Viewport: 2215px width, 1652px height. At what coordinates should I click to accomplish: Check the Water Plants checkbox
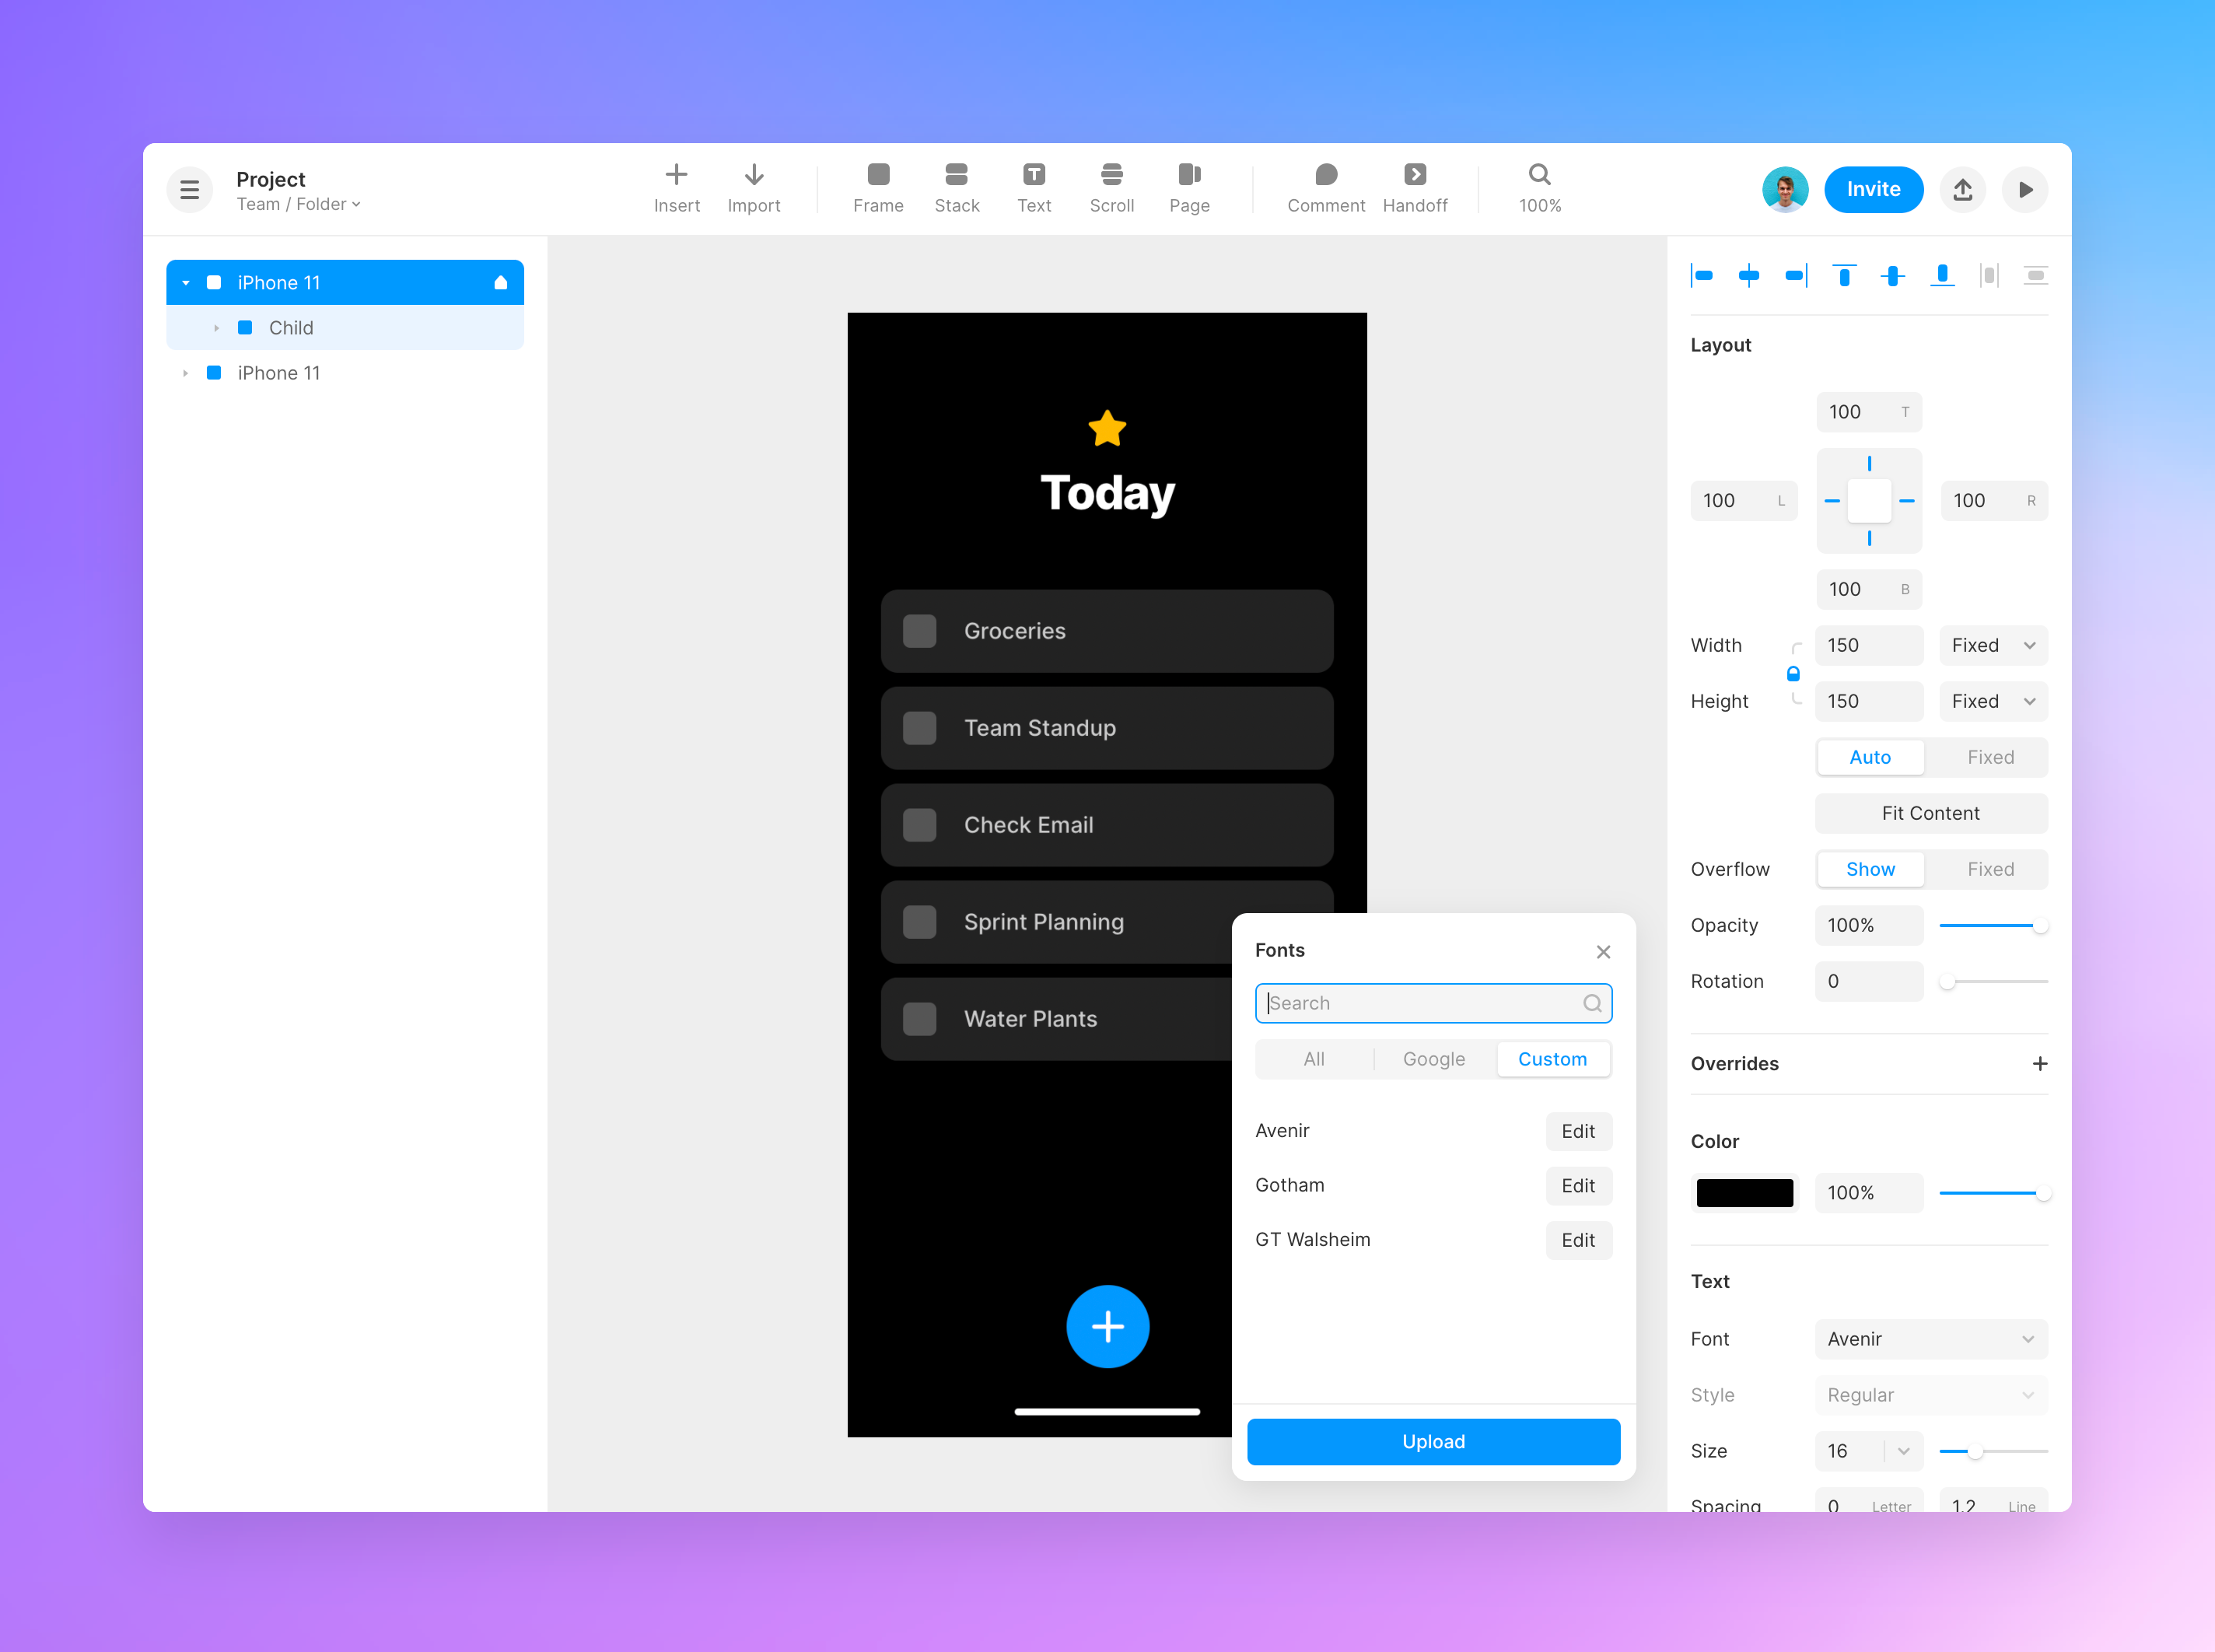coord(920,1019)
